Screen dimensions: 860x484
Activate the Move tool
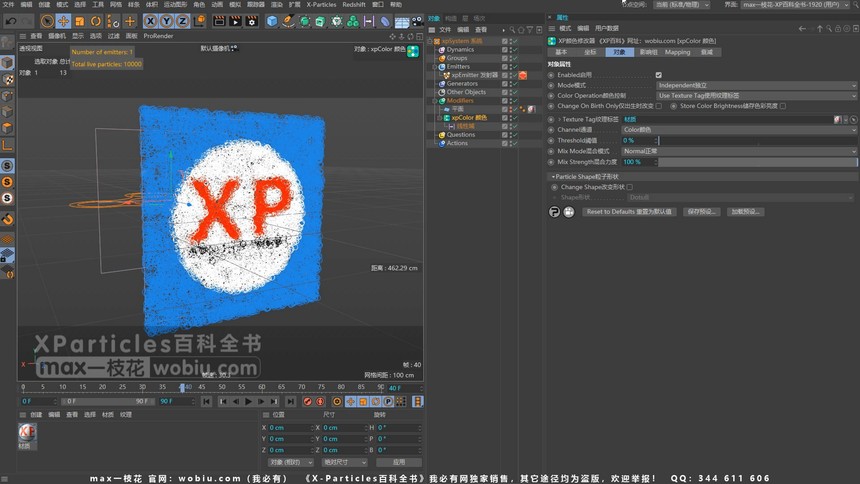[64, 21]
